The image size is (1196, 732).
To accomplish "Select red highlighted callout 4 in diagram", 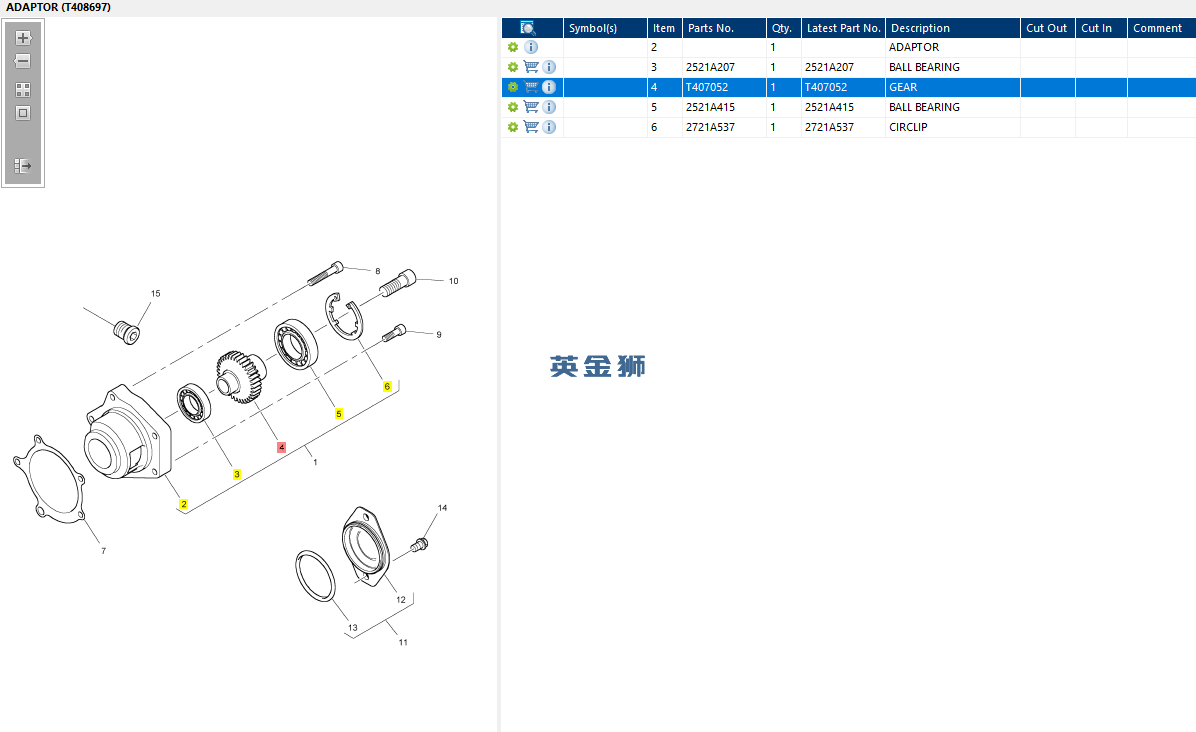I will pyautogui.click(x=281, y=447).
